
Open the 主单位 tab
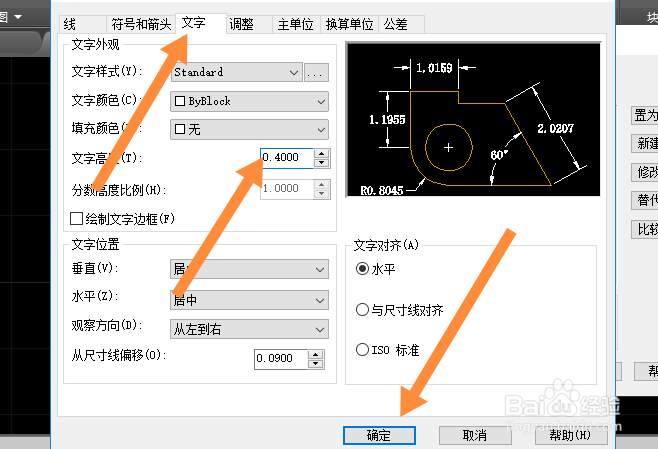coord(296,24)
